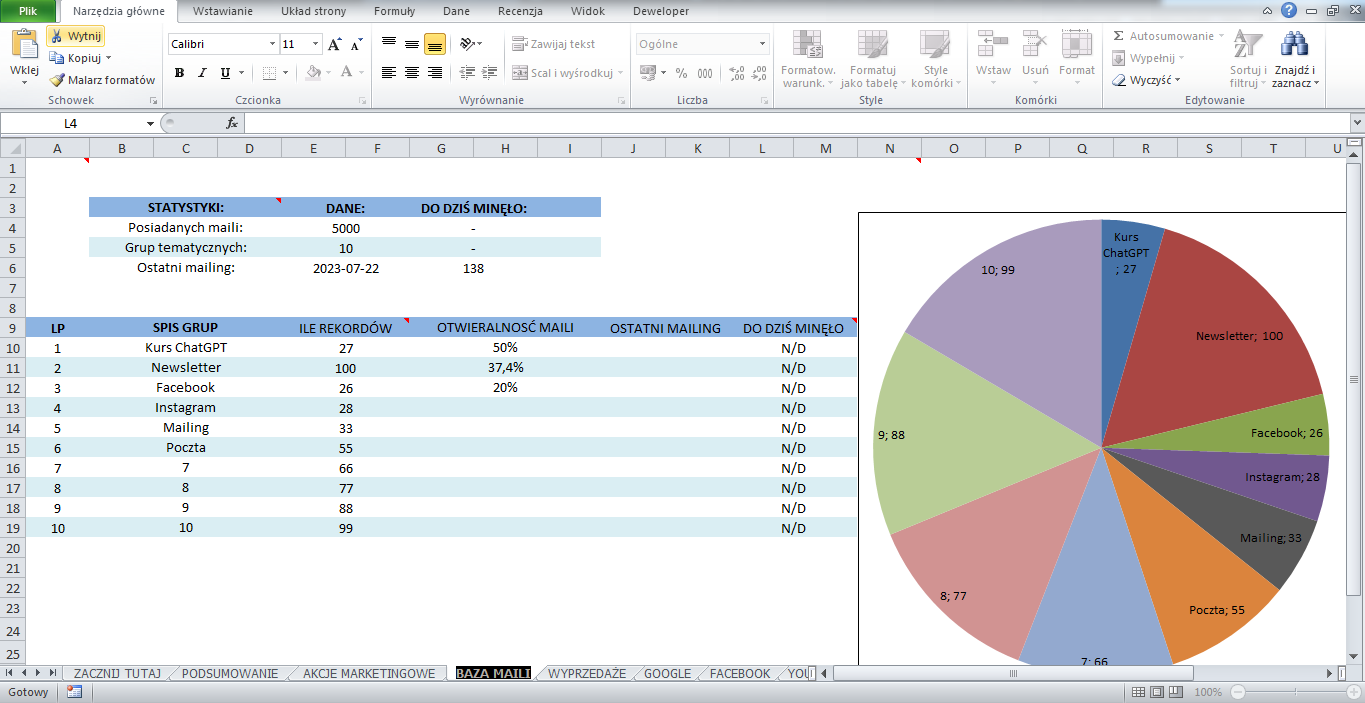This screenshot has height=703, width=1365.
Task: Toggle Bold formatting
Action: pos(179,73)
